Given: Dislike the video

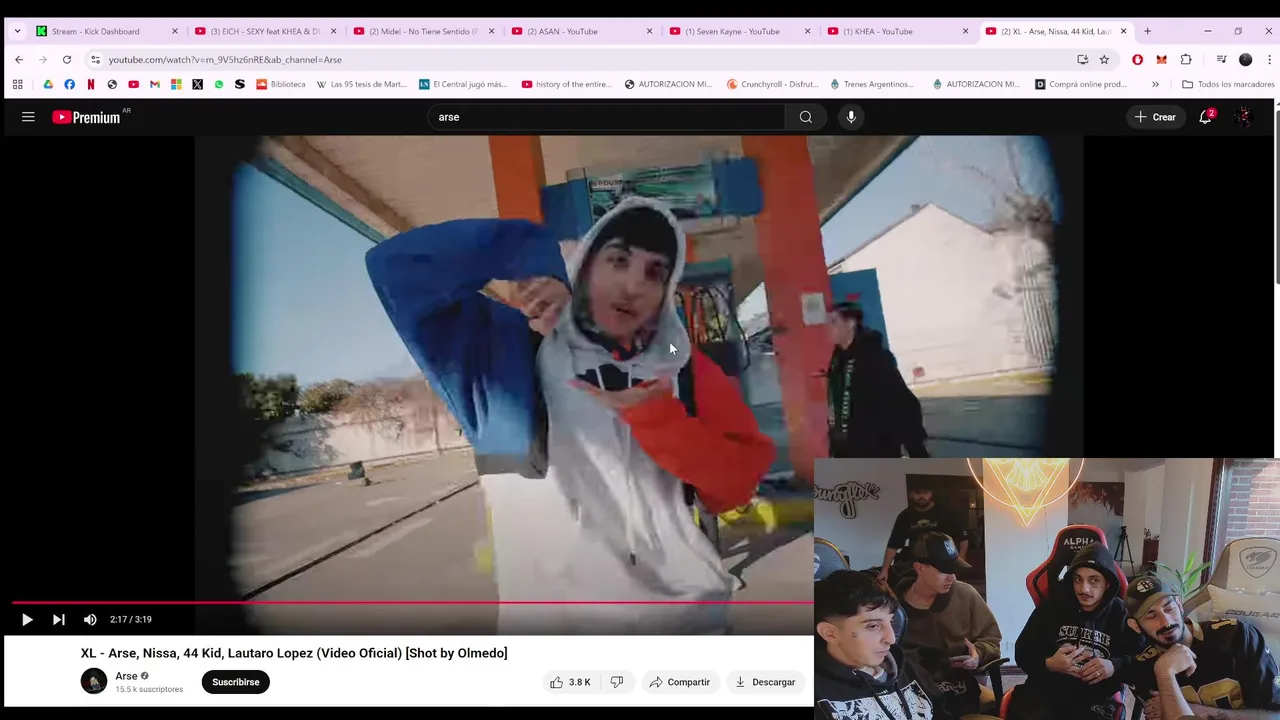Looking at the screenshot, I should tap(617, 682).
